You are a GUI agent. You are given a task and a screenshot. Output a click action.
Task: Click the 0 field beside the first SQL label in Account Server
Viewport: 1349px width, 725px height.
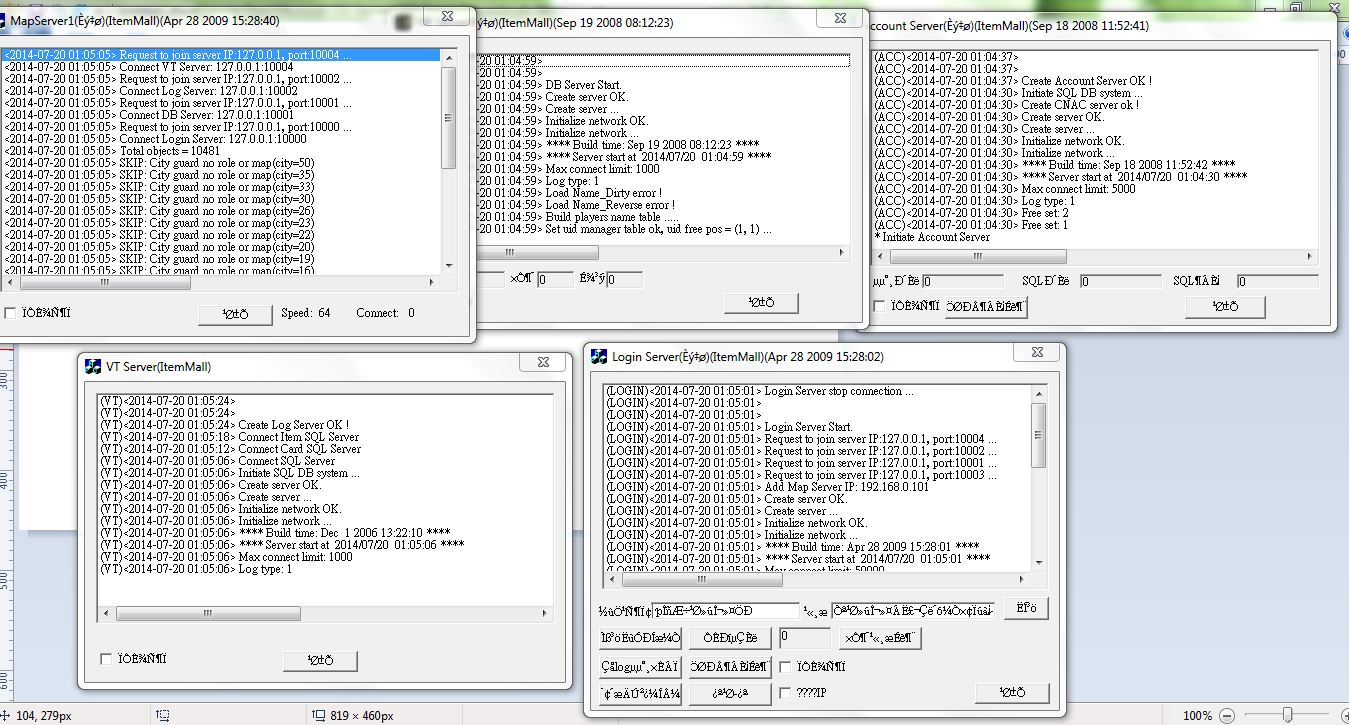point(1119,282)
